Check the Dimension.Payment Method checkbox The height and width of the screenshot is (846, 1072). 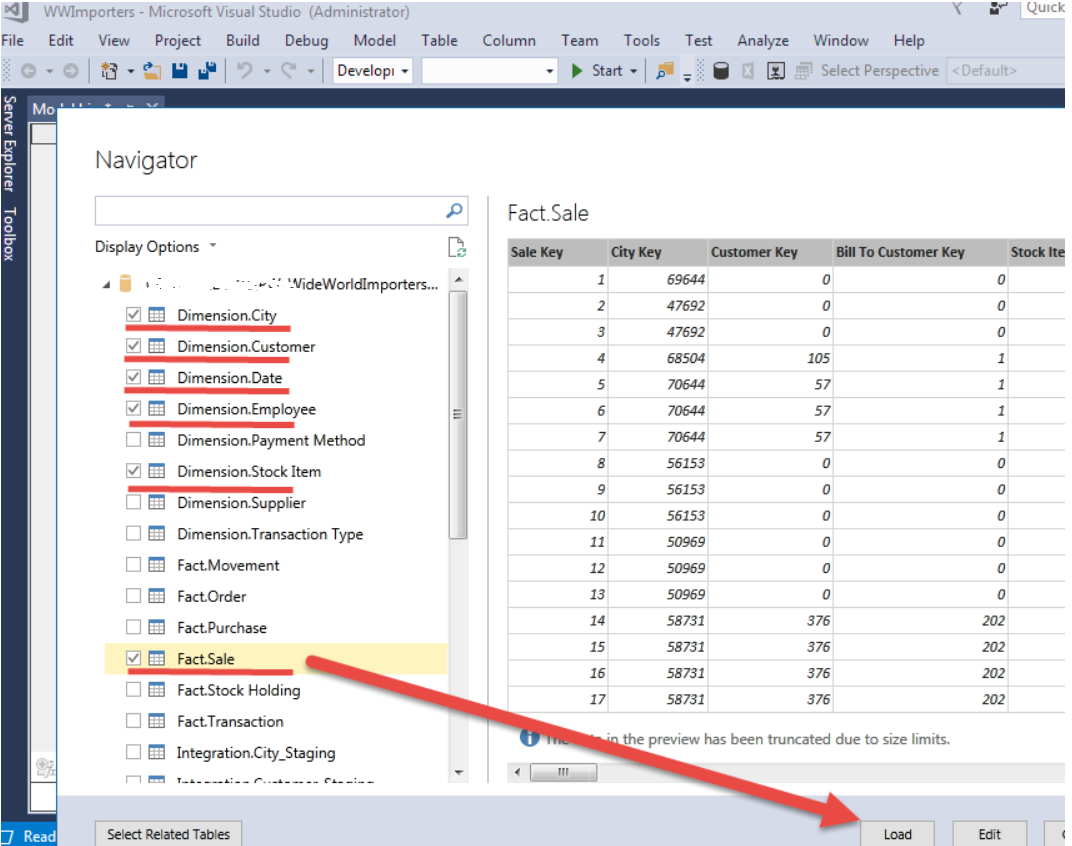click(134, 440)
